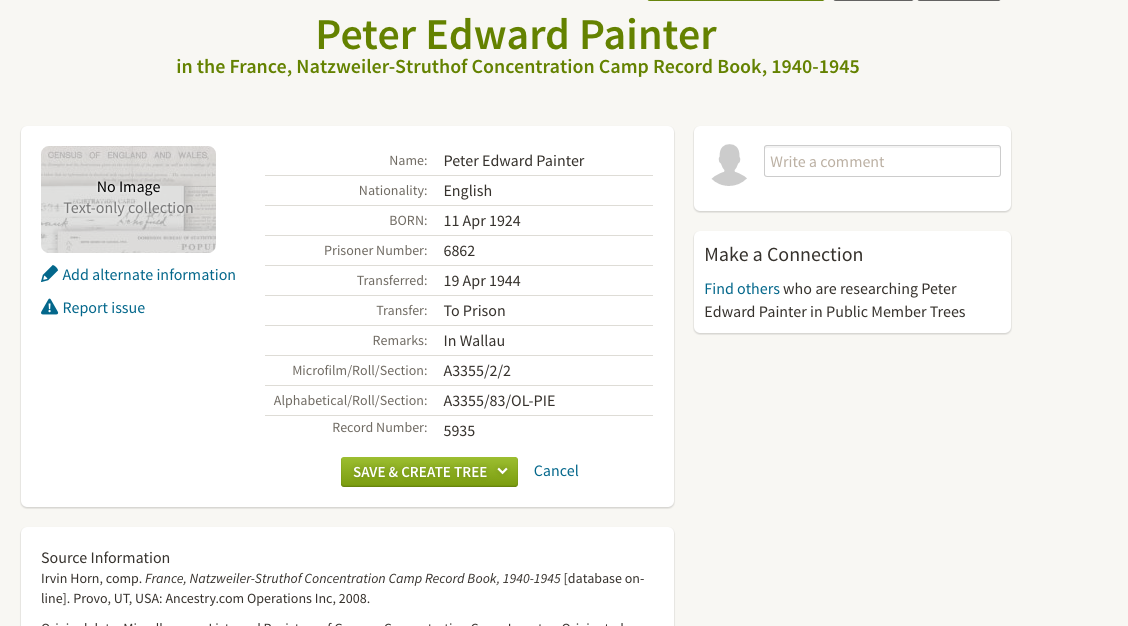Click the No Image text-only collection thumbnail

click(x=128, y=199)
